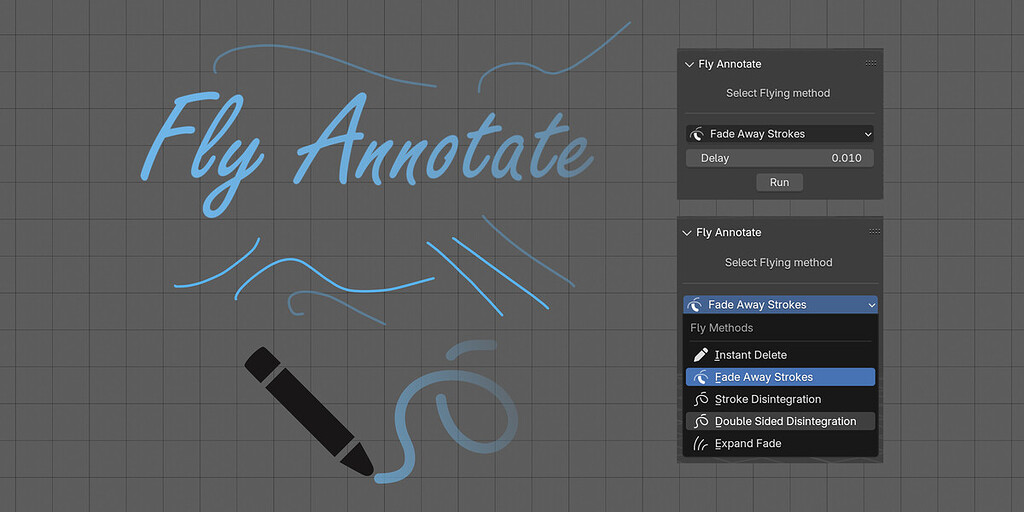This screenshot has width=1024, height=512.
Task: Click lower panel Select Flying method label
Action: 778,263
